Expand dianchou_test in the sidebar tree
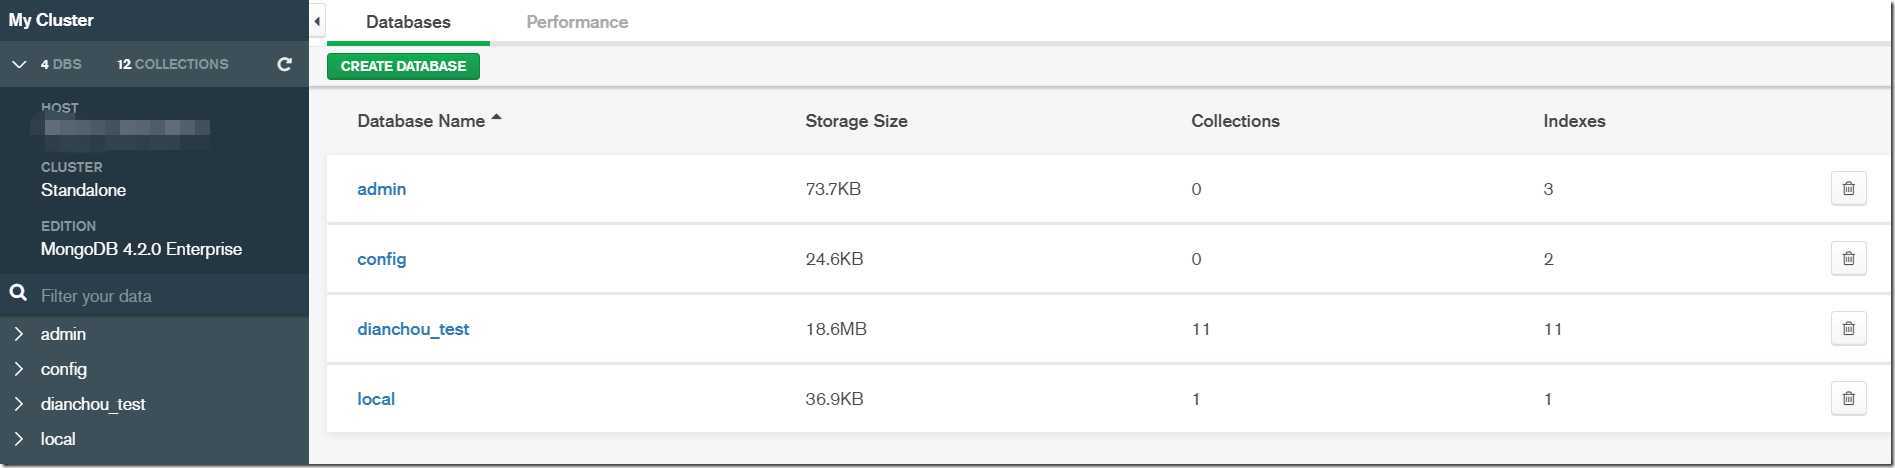 [x=18, y=404]
